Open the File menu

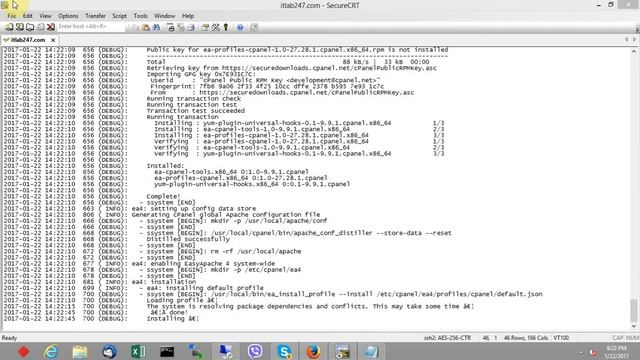coord(11,16)
